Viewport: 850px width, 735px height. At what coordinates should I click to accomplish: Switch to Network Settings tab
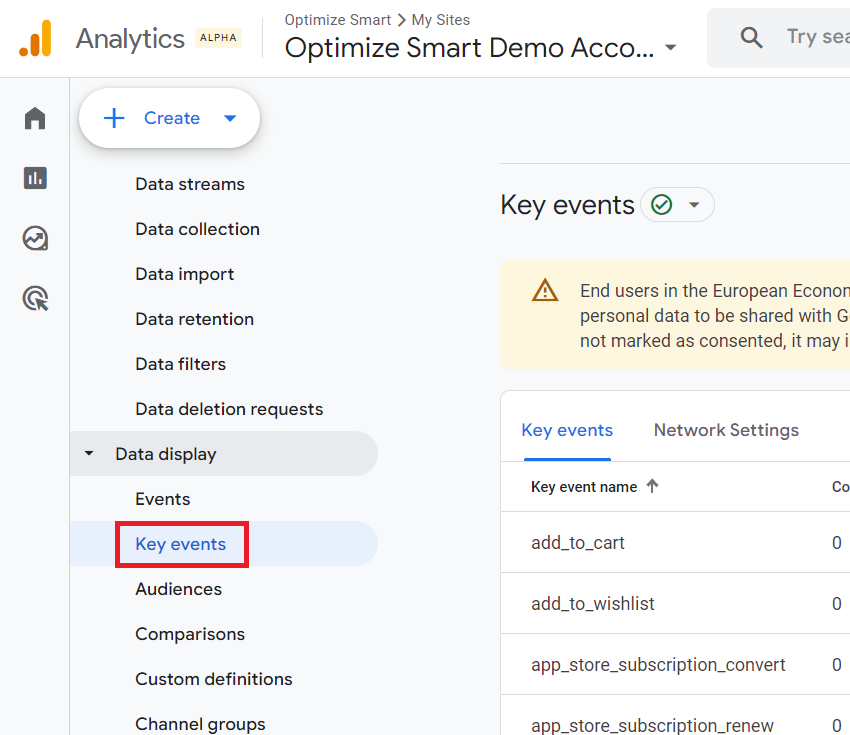tap(726, 430)
